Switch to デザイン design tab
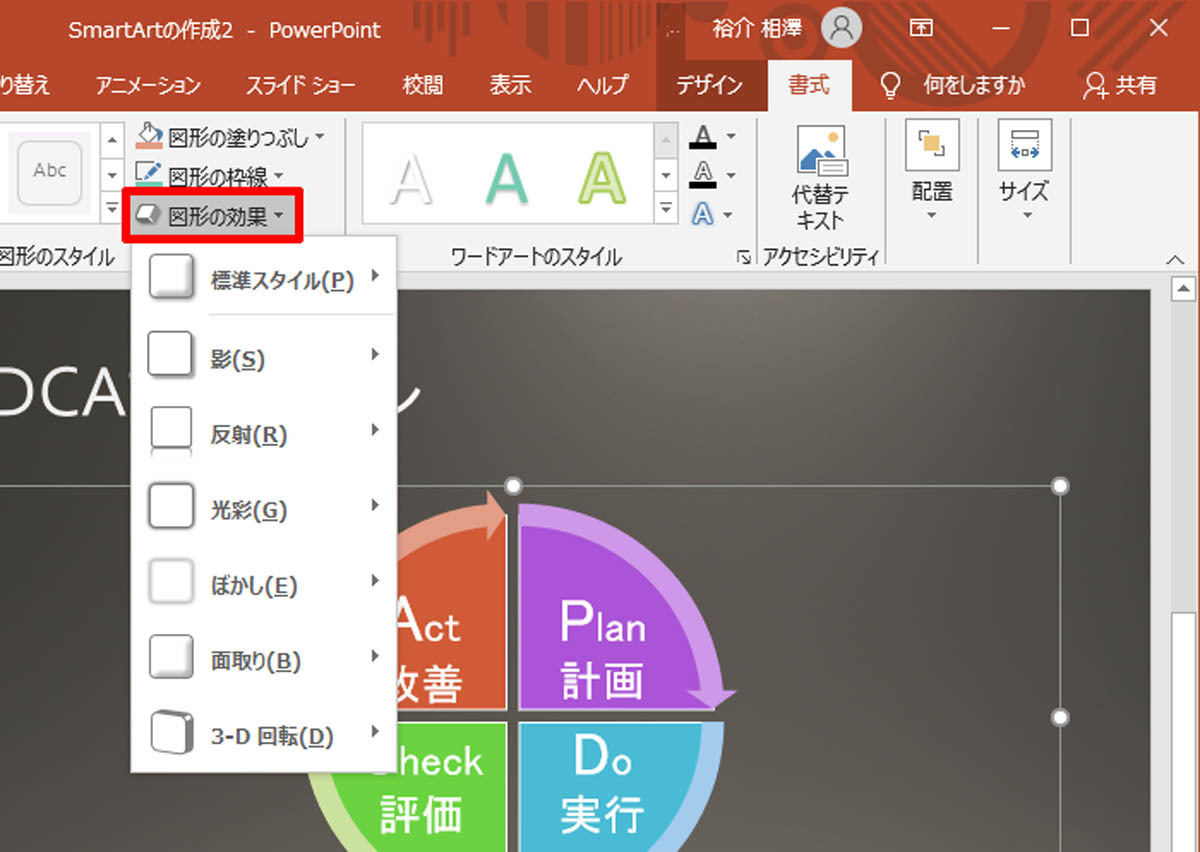 (708, 86)
